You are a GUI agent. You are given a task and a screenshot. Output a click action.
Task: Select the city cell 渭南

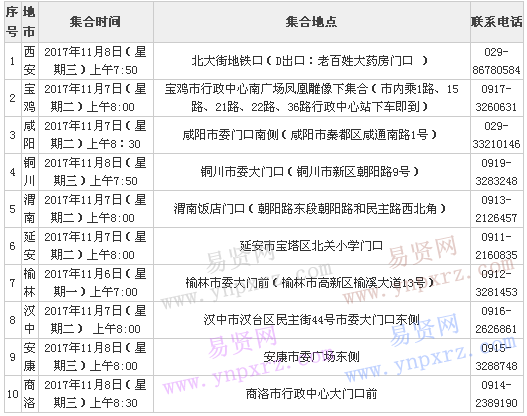tap(29, 209)
